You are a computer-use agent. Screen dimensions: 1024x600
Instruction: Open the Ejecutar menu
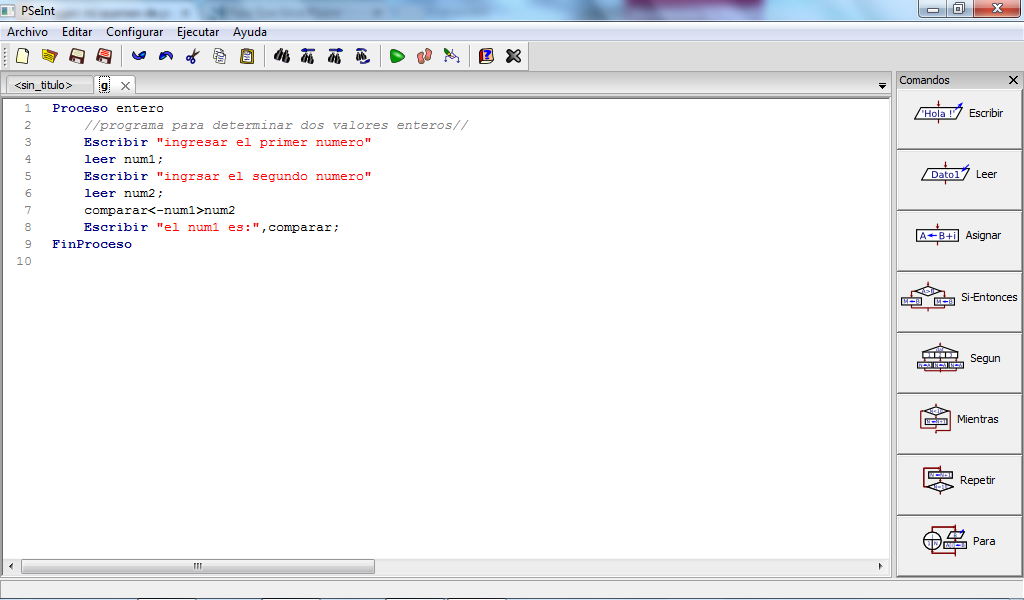pyautogui.click(x=197, y=31)
